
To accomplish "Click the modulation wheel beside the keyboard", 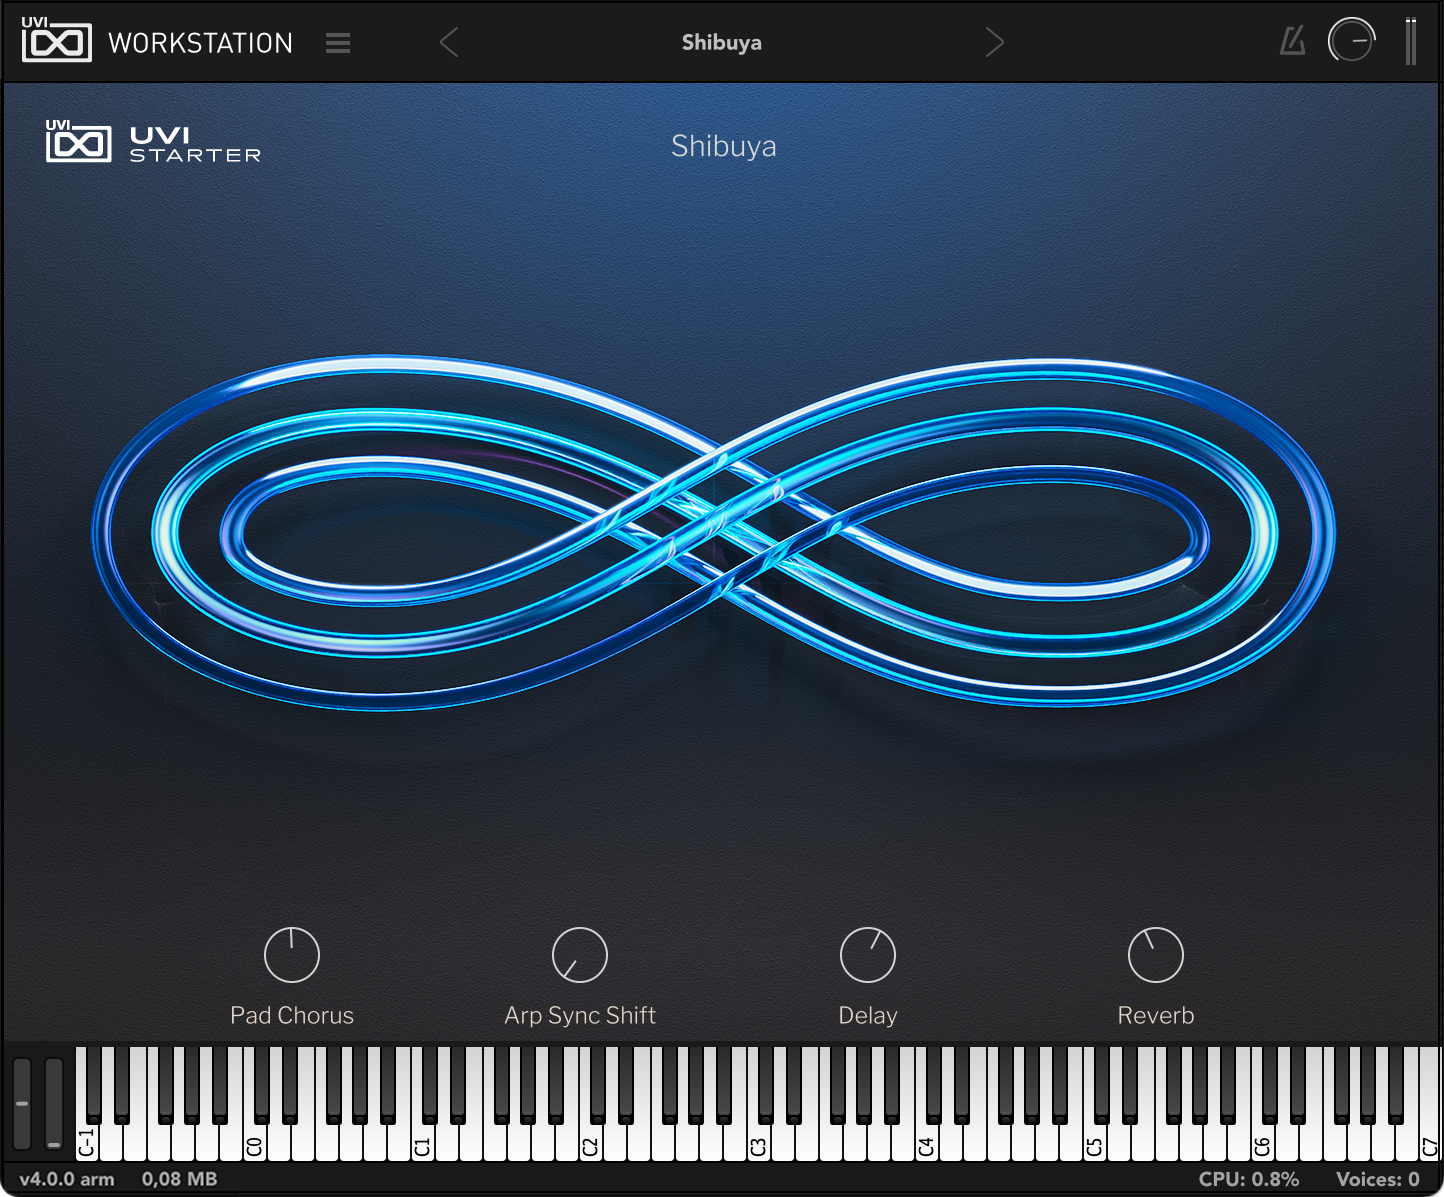I will click(53, 1105).
